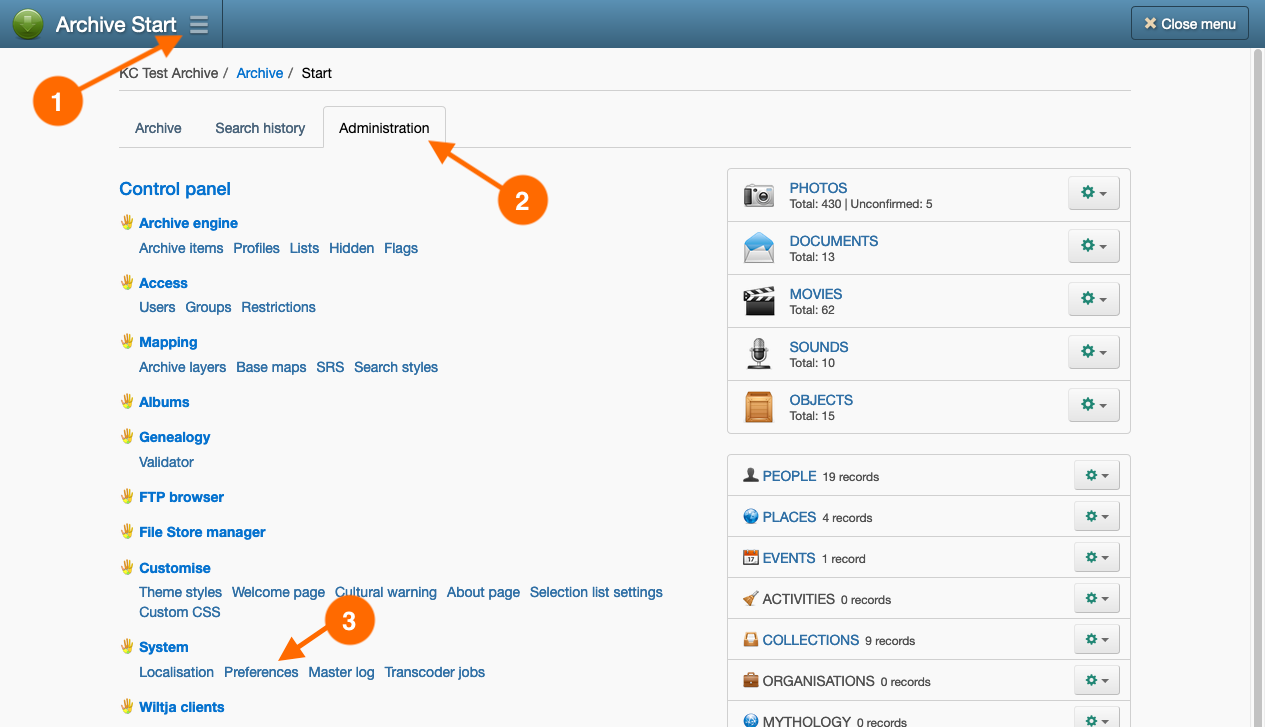Open the gear dropdown for Sounds

tap(1094, 352)
